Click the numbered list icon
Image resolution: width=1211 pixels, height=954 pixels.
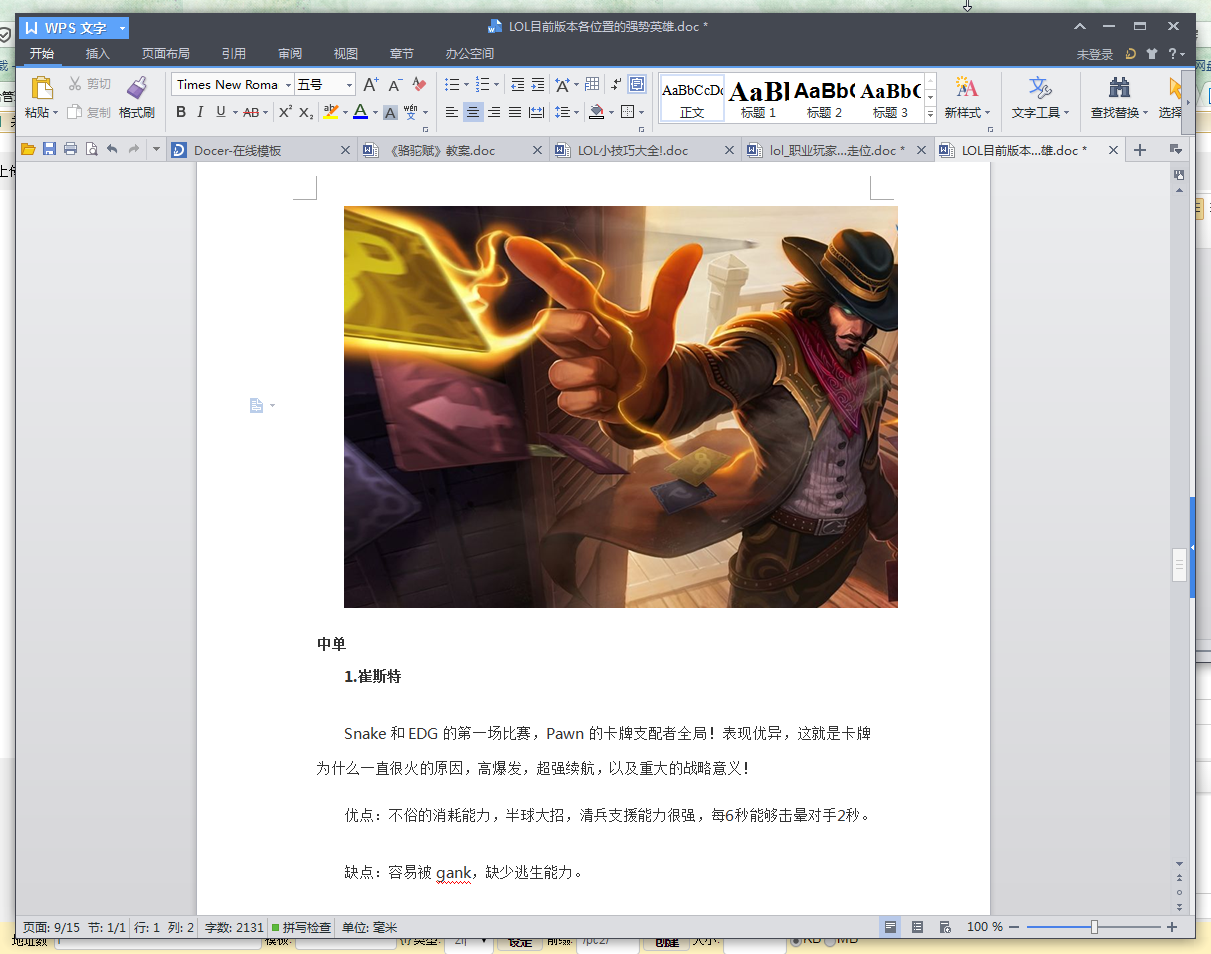pos(483,85)
